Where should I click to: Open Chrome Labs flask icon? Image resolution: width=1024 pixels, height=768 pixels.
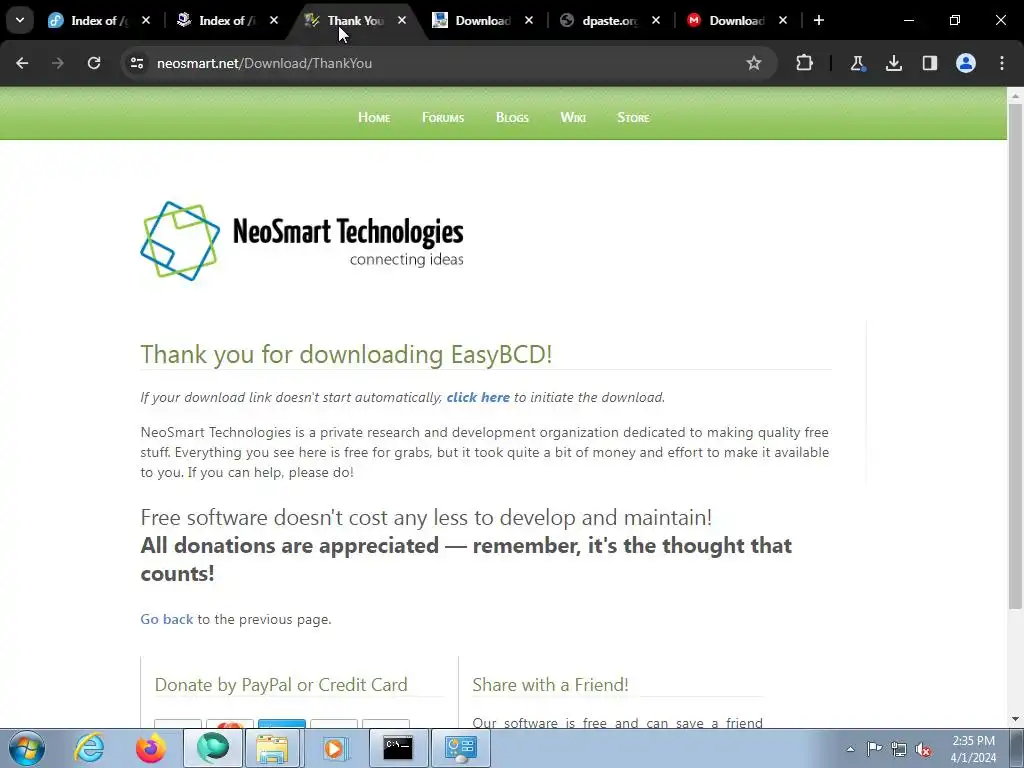point(857,63)
